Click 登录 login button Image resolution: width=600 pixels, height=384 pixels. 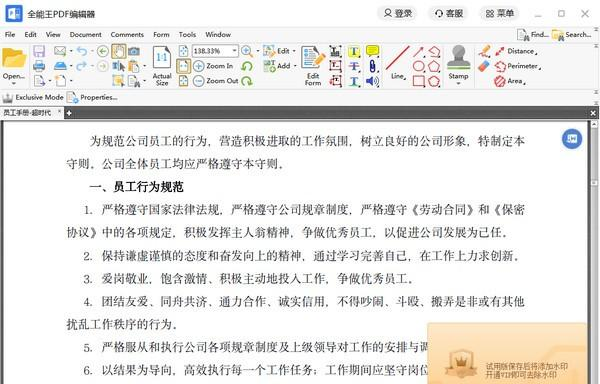(x=398, y=13)
